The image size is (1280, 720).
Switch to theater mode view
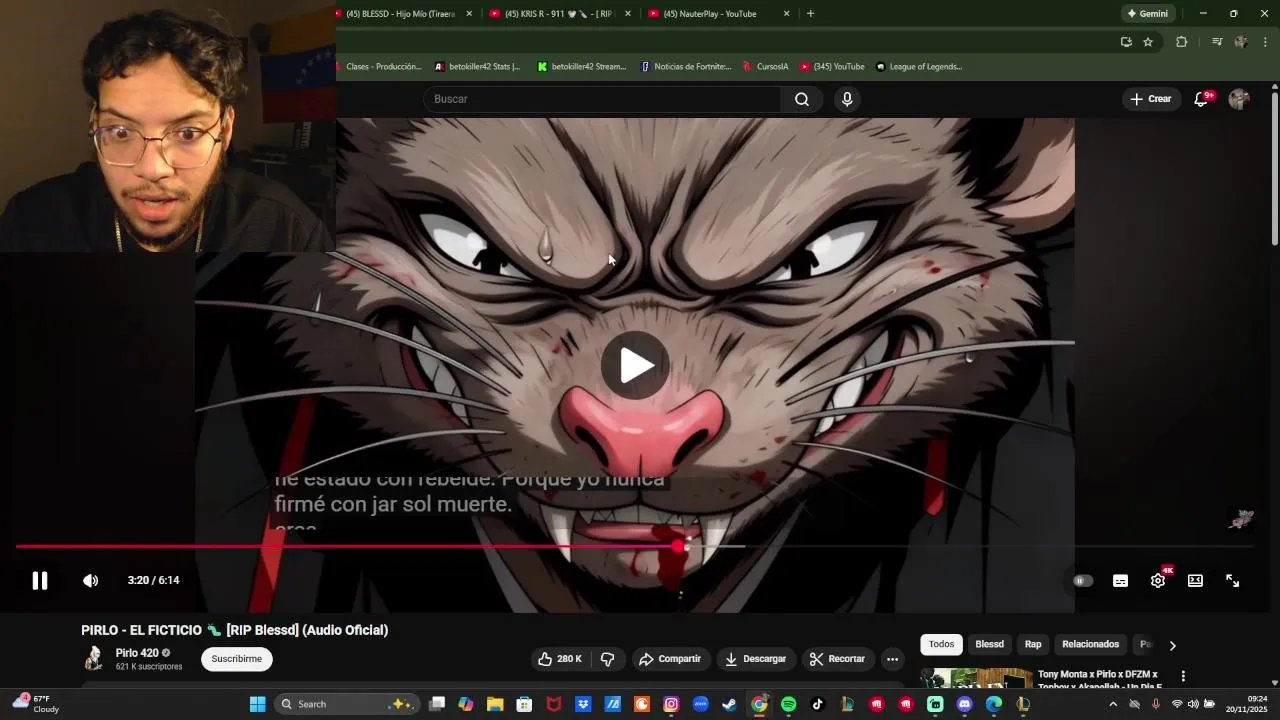pos(1195,580)
